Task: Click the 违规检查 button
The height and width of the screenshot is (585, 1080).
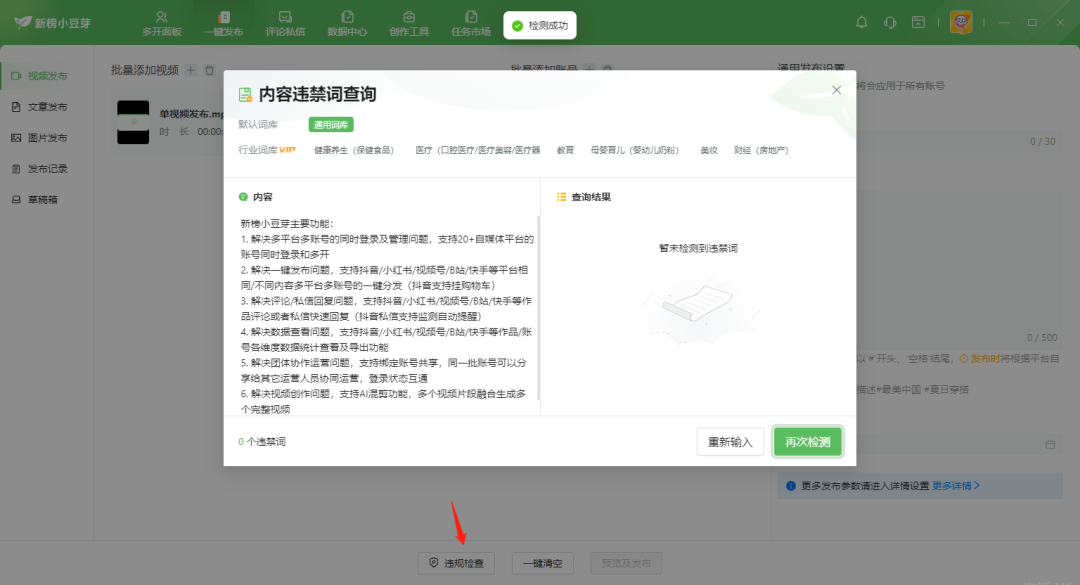Action: click(x=456, y=563)
